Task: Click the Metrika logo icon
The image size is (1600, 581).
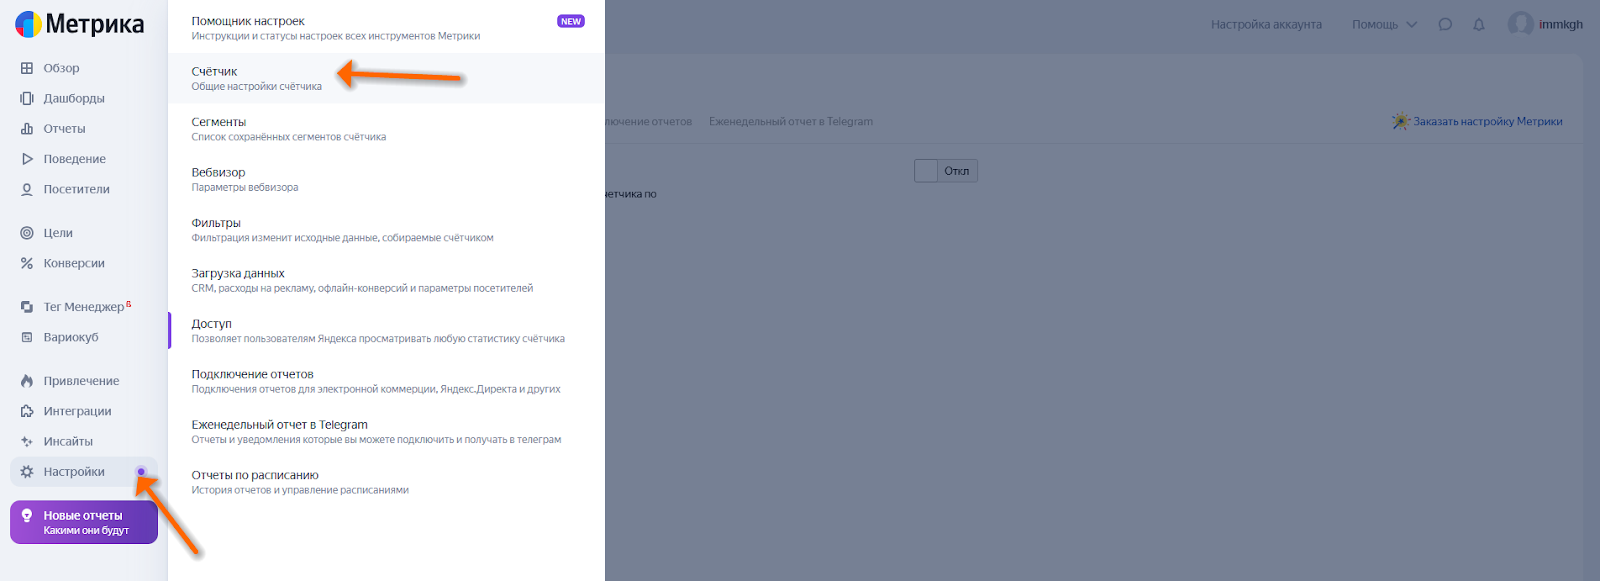Action: pos(28,24)
